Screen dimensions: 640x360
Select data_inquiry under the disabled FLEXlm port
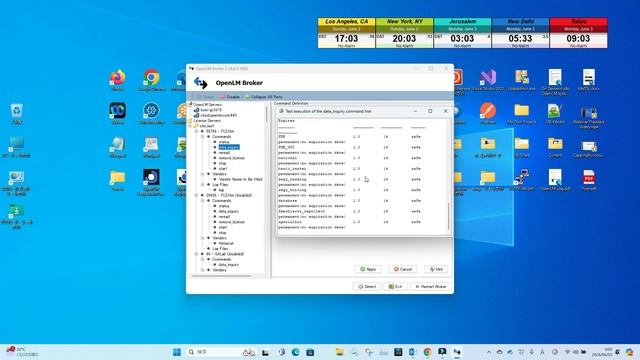tap(229, 211)
